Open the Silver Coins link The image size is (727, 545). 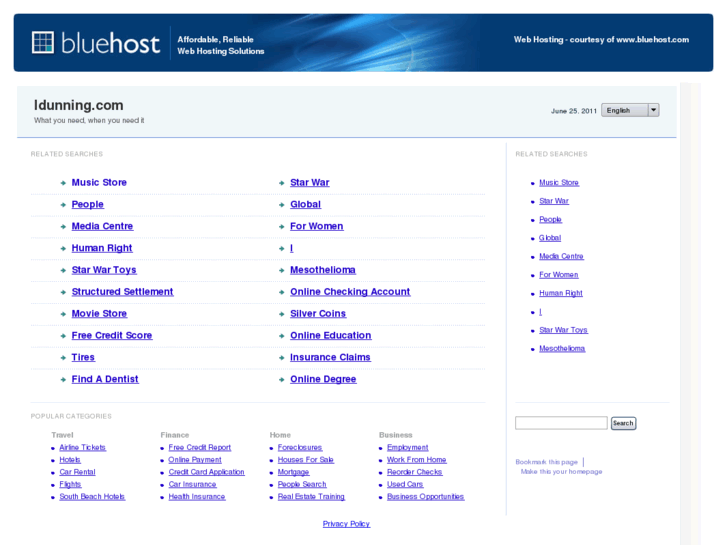coord(318,314)
